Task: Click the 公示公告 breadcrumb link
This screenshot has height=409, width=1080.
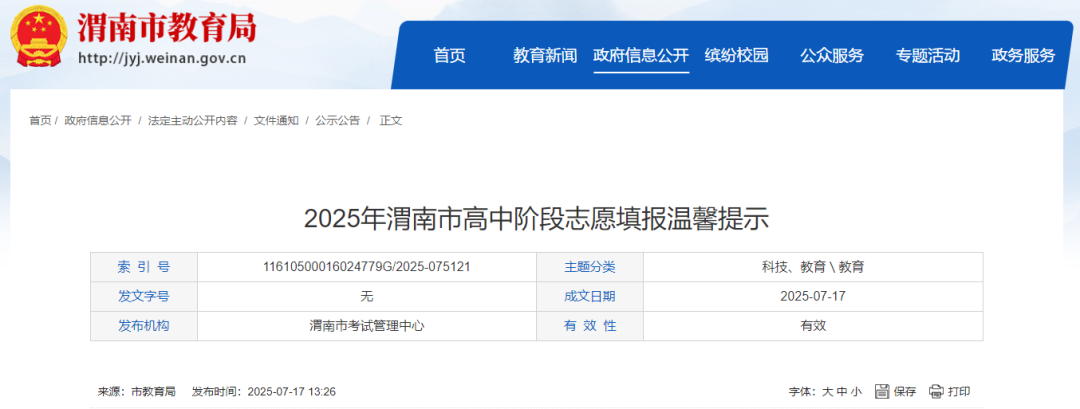Action: tap(338, 120)
